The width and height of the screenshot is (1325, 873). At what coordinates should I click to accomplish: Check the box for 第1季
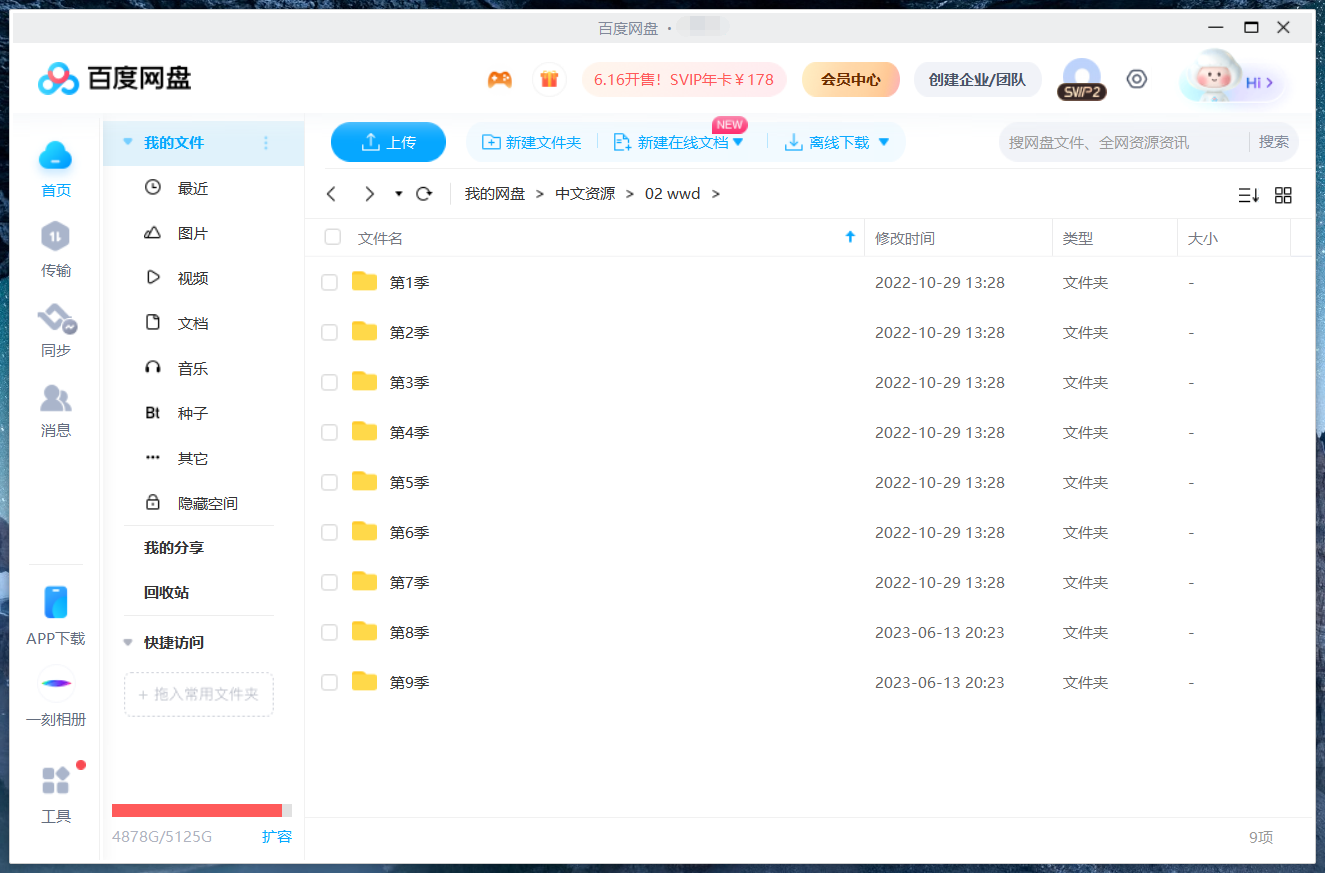tap(329, 283)
